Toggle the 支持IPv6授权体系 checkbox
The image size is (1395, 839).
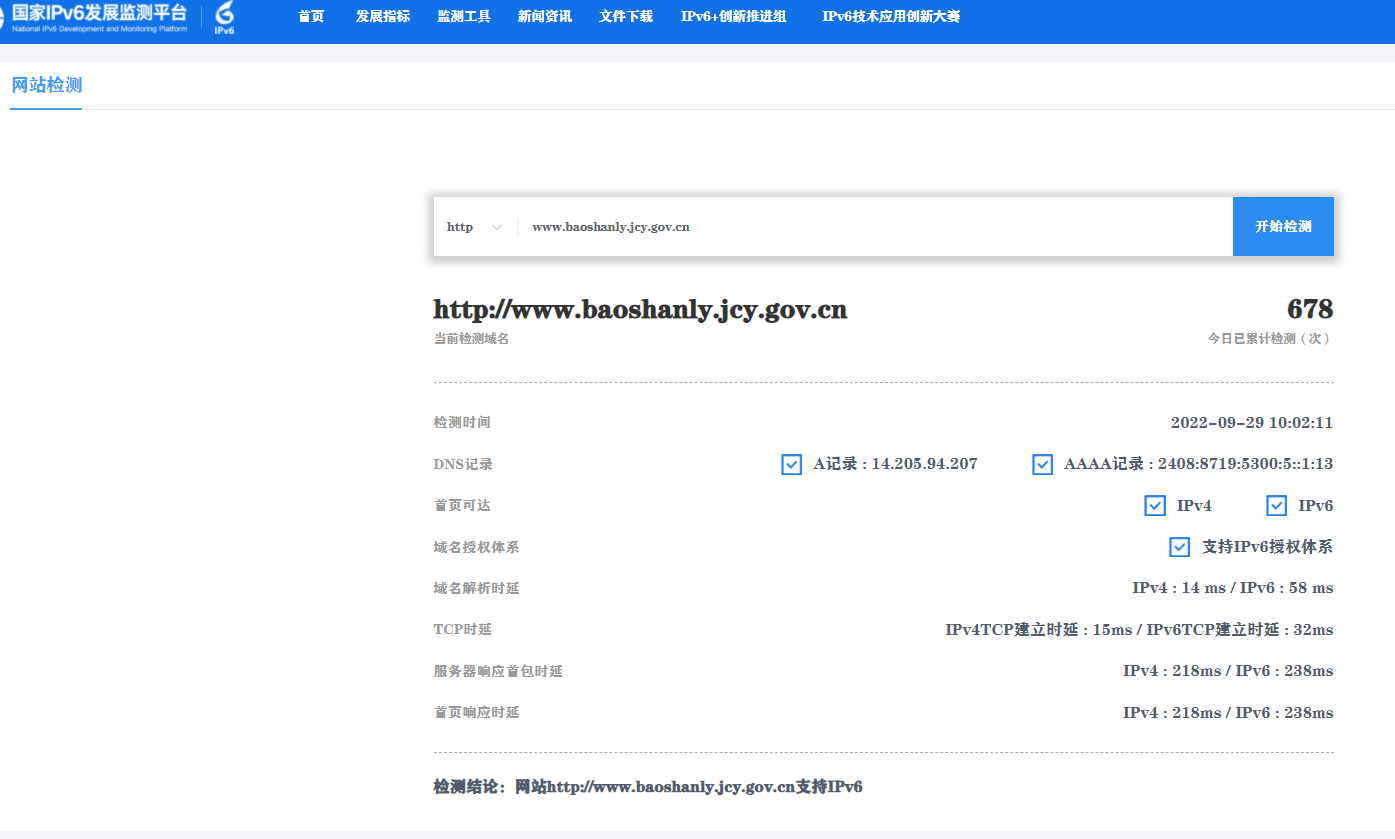1180,547
